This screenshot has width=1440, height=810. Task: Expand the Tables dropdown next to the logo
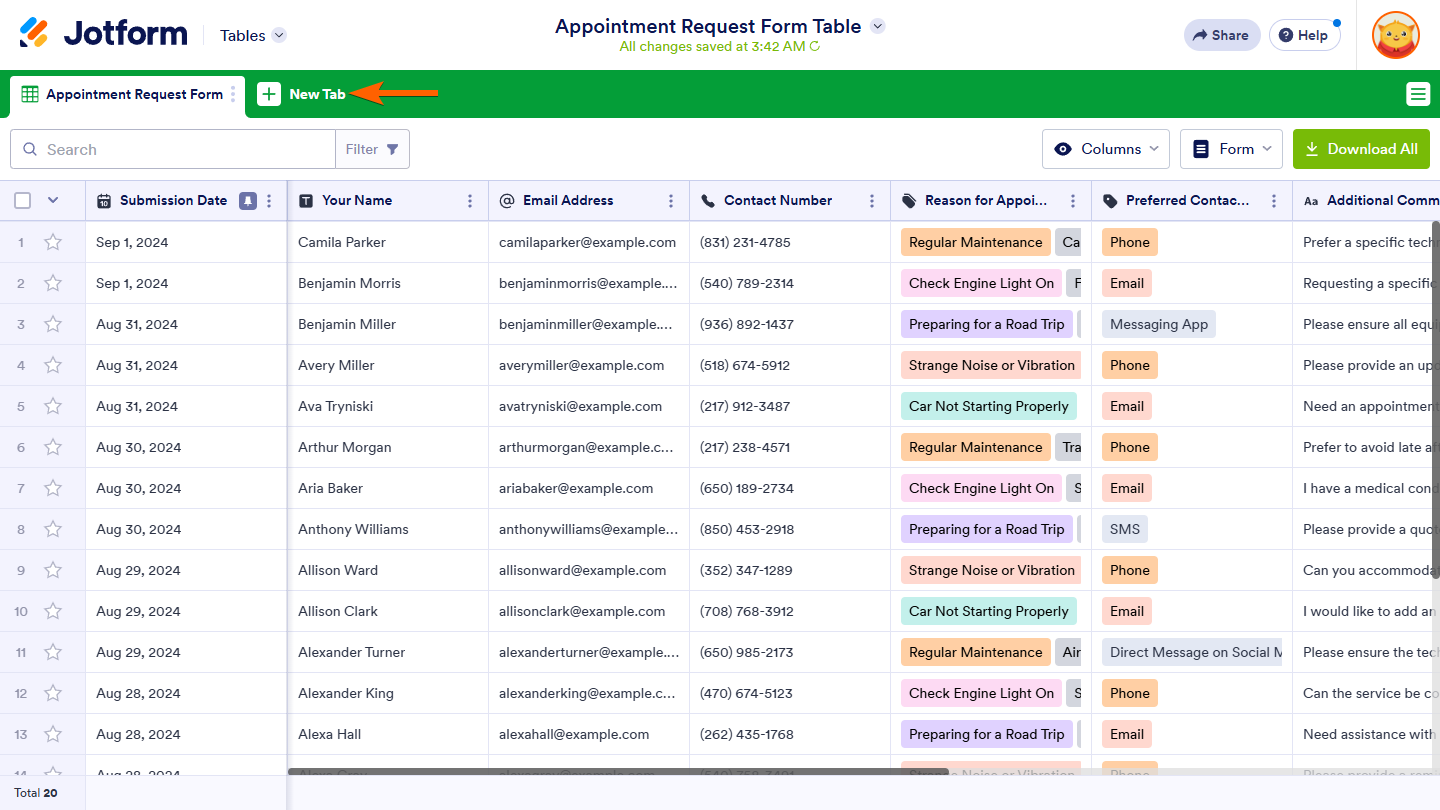(x=279, y=35)
